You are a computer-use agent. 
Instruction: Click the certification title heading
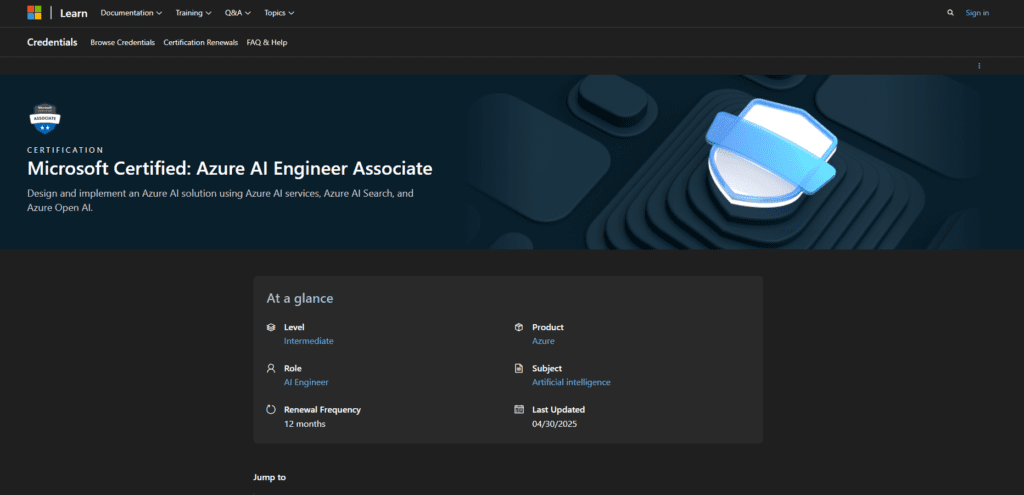point(230,168)
